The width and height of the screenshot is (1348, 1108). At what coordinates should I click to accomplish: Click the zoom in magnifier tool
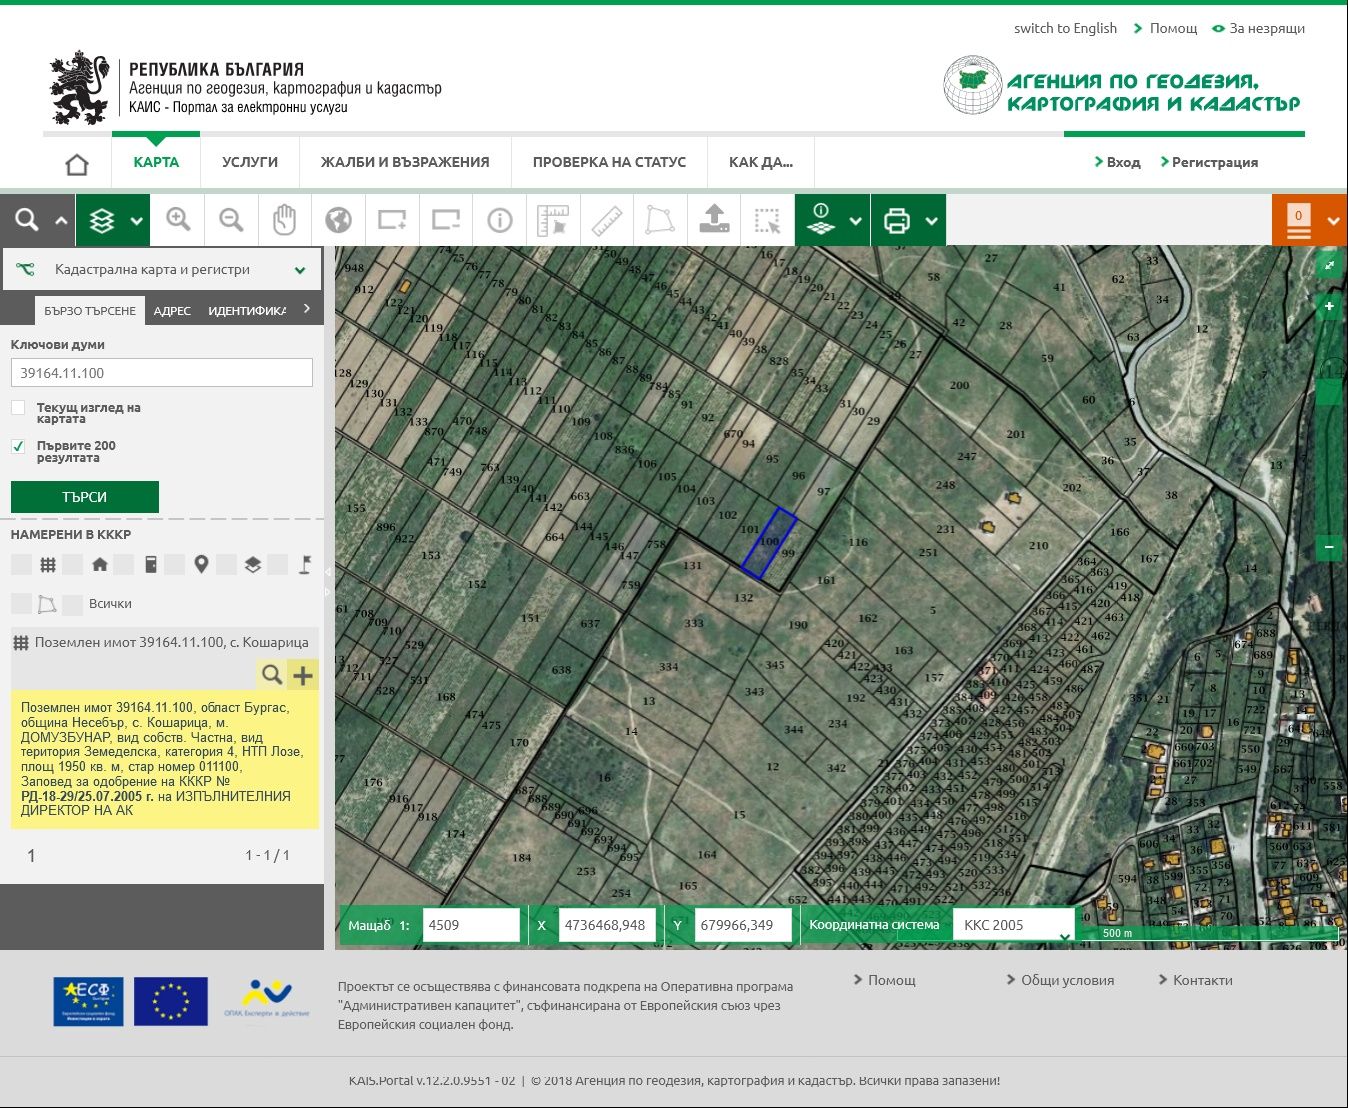pyautogui.click(x=178, y=220)
